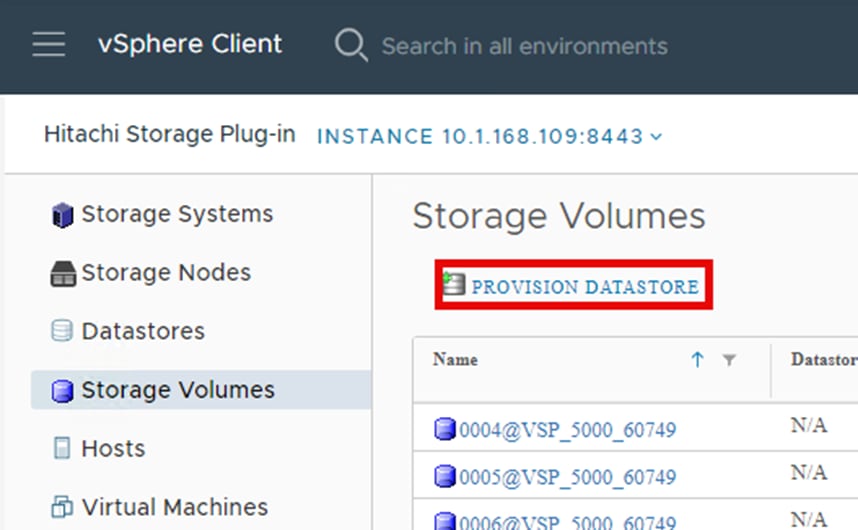Open the Name column filter

point(729,360)
